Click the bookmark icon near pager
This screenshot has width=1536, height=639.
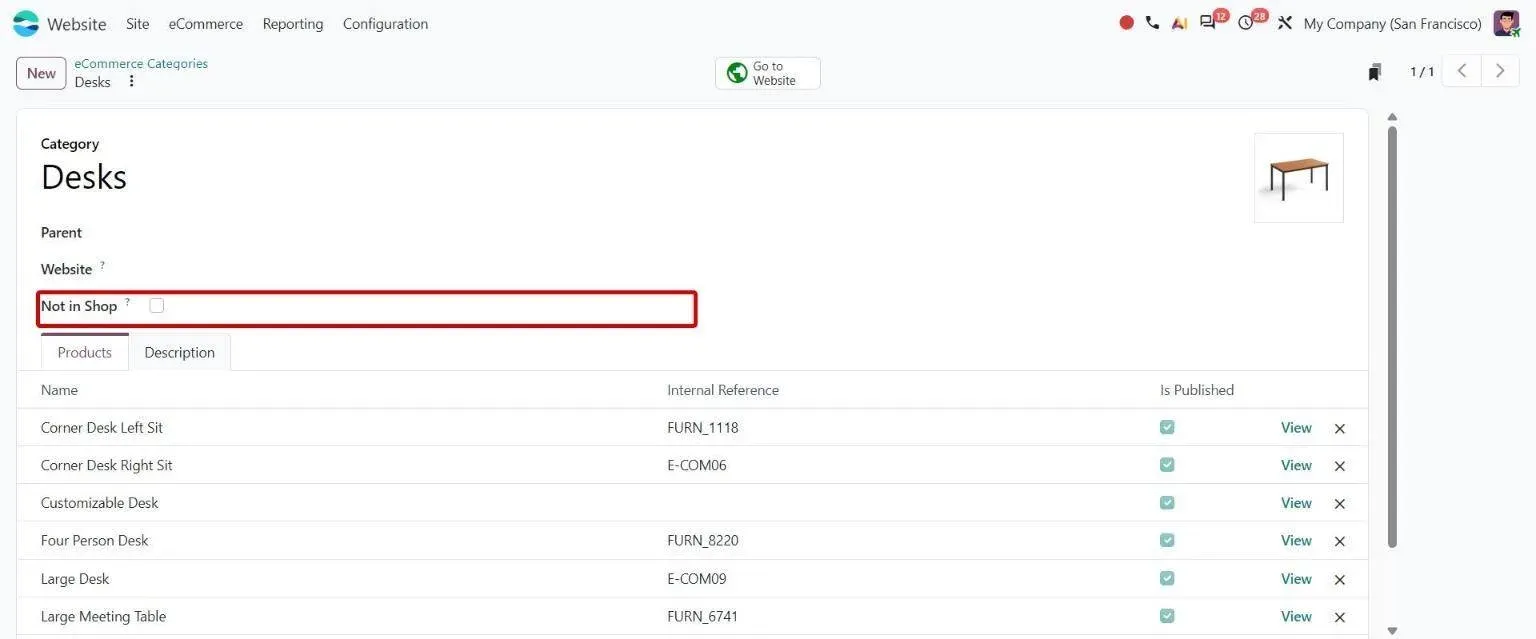(1375, 72)
